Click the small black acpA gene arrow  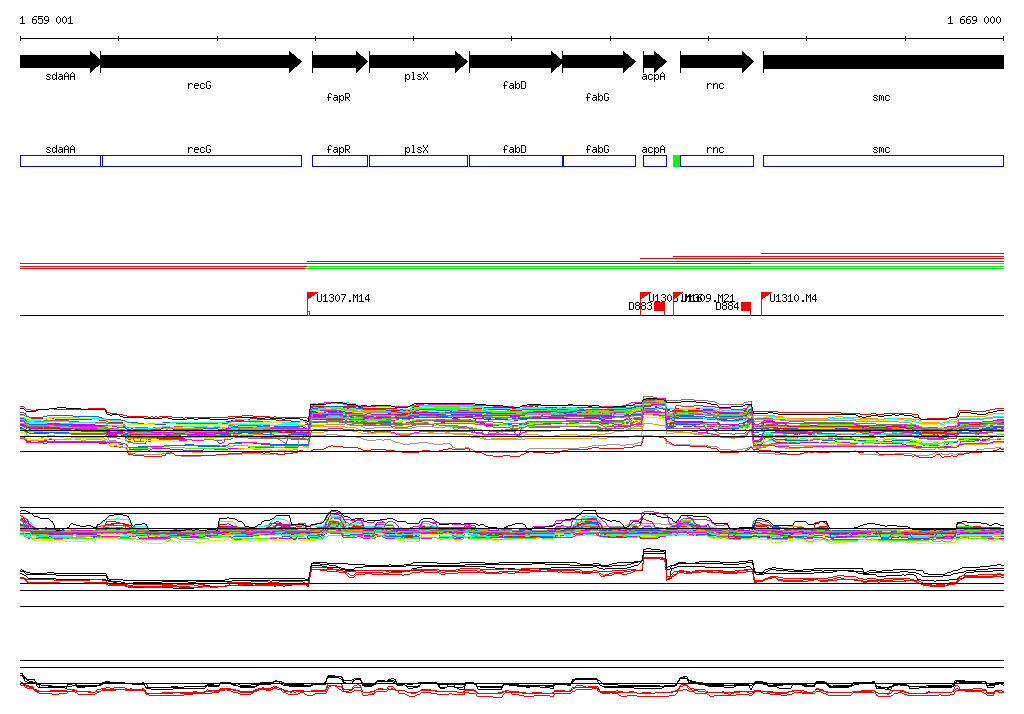[x=655, y=62]
